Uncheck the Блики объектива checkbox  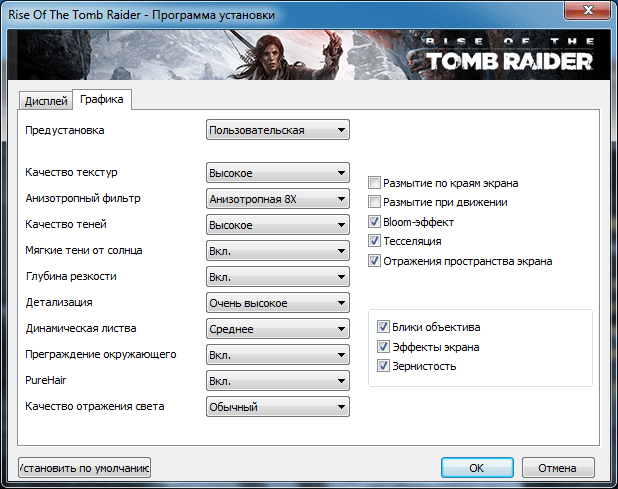383,327
